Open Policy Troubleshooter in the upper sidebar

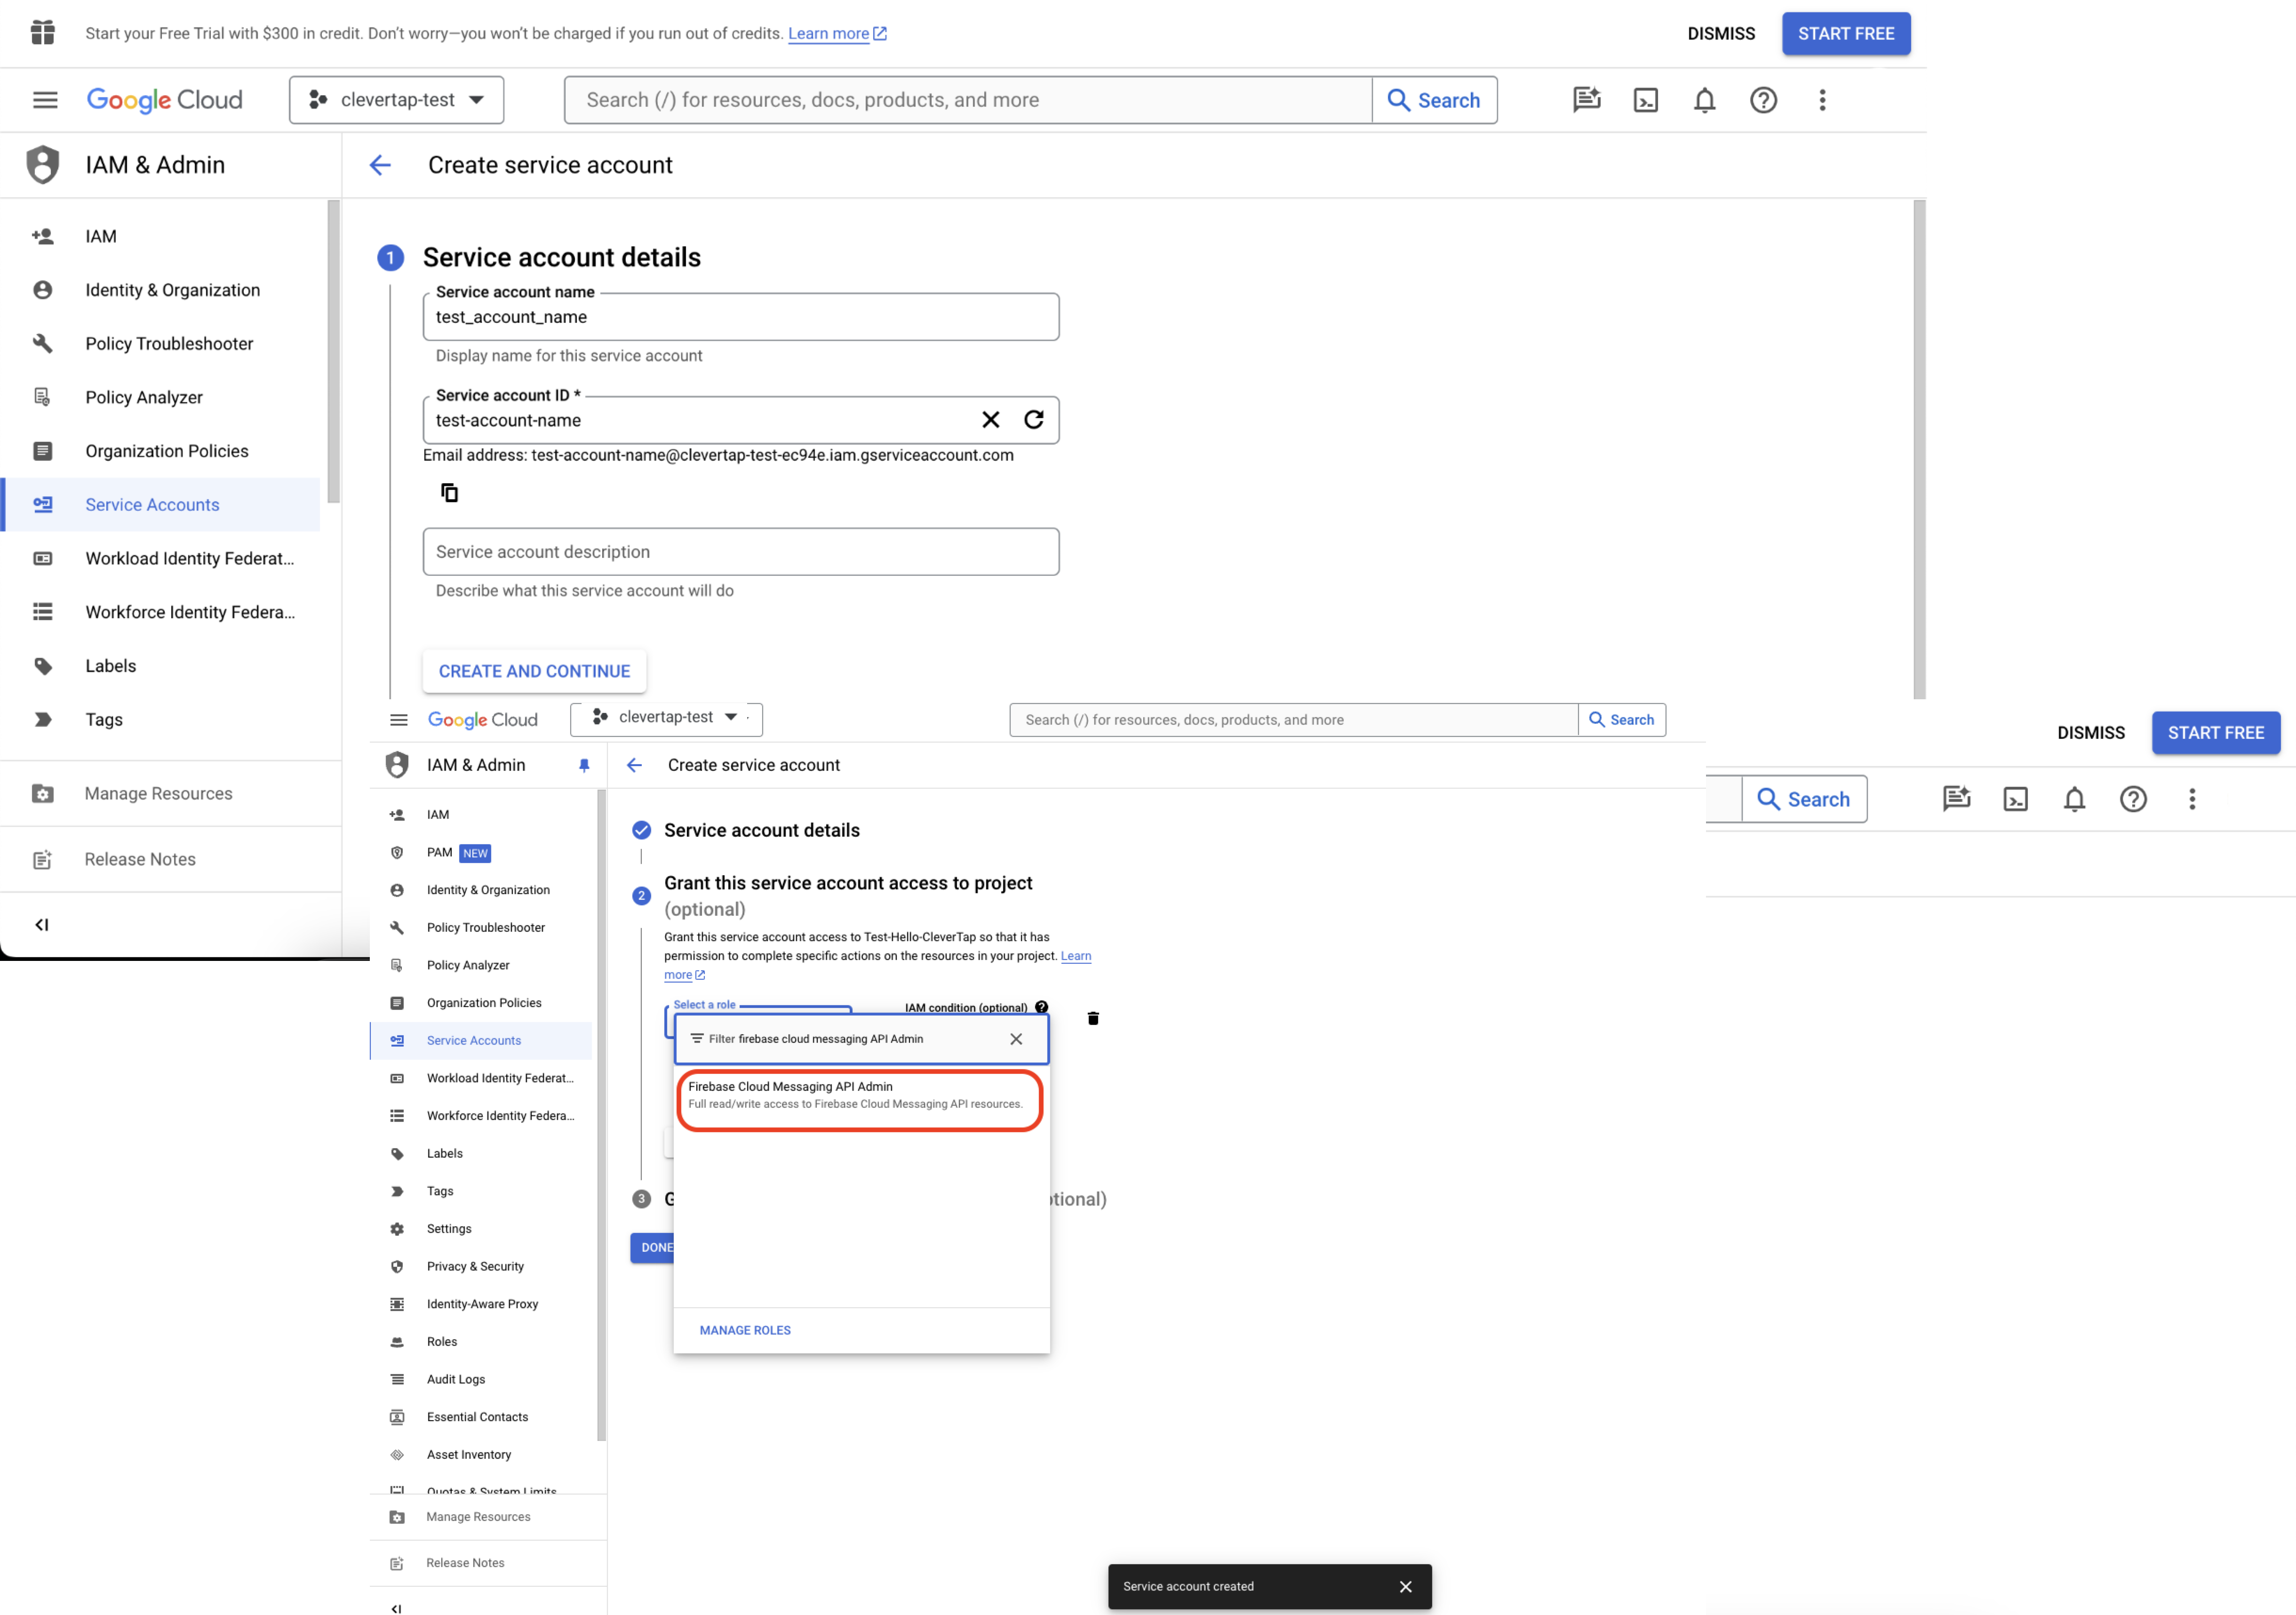[x=160, y=344]
